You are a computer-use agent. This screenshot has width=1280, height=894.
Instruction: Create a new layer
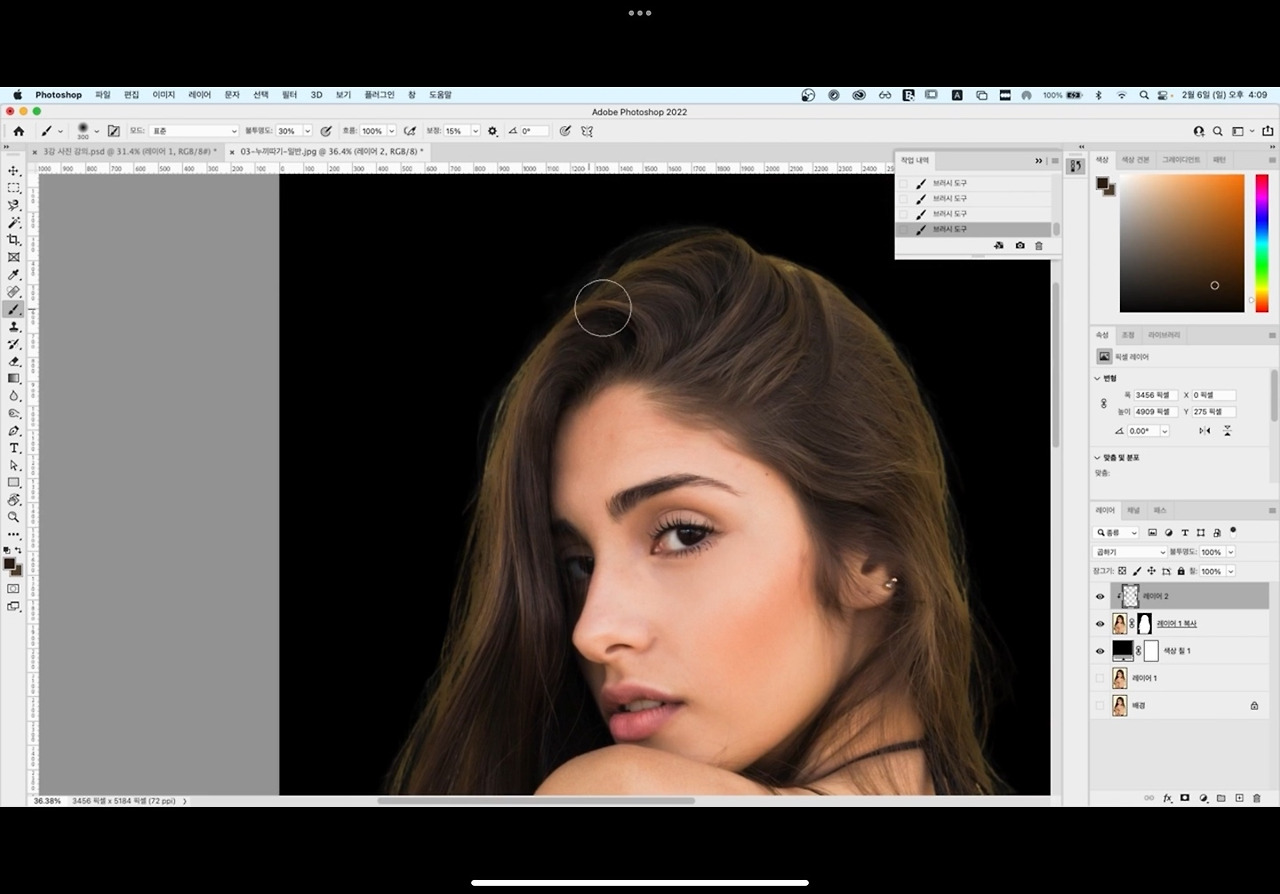[x=1239, y=798]
